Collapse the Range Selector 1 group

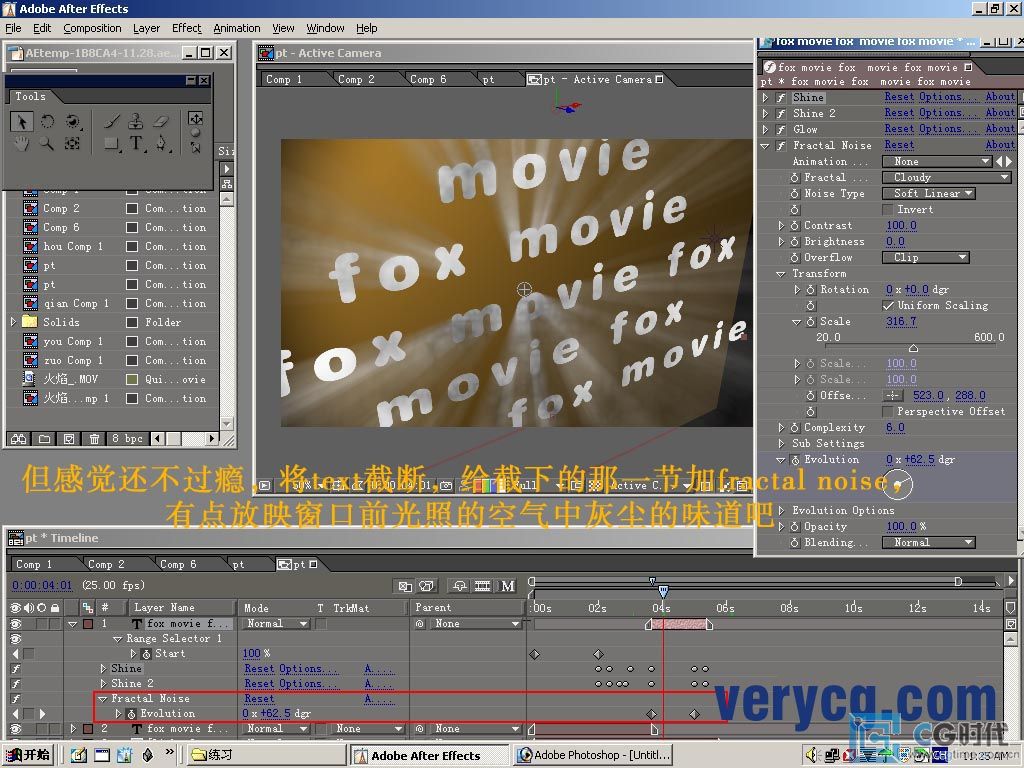point(118,639)
